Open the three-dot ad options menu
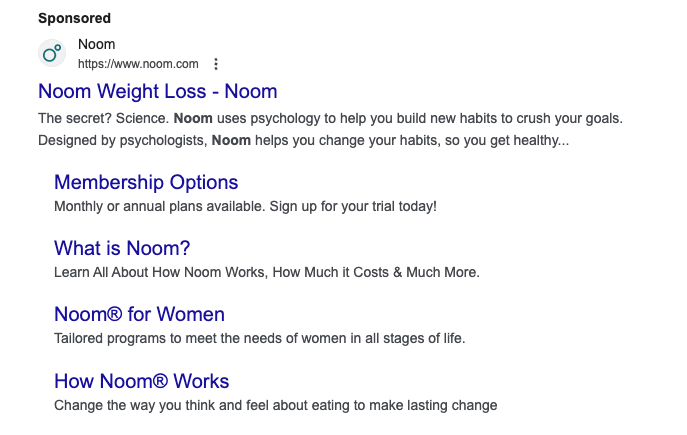Screen dimensions: 687x435 click(x=216, y=64)
